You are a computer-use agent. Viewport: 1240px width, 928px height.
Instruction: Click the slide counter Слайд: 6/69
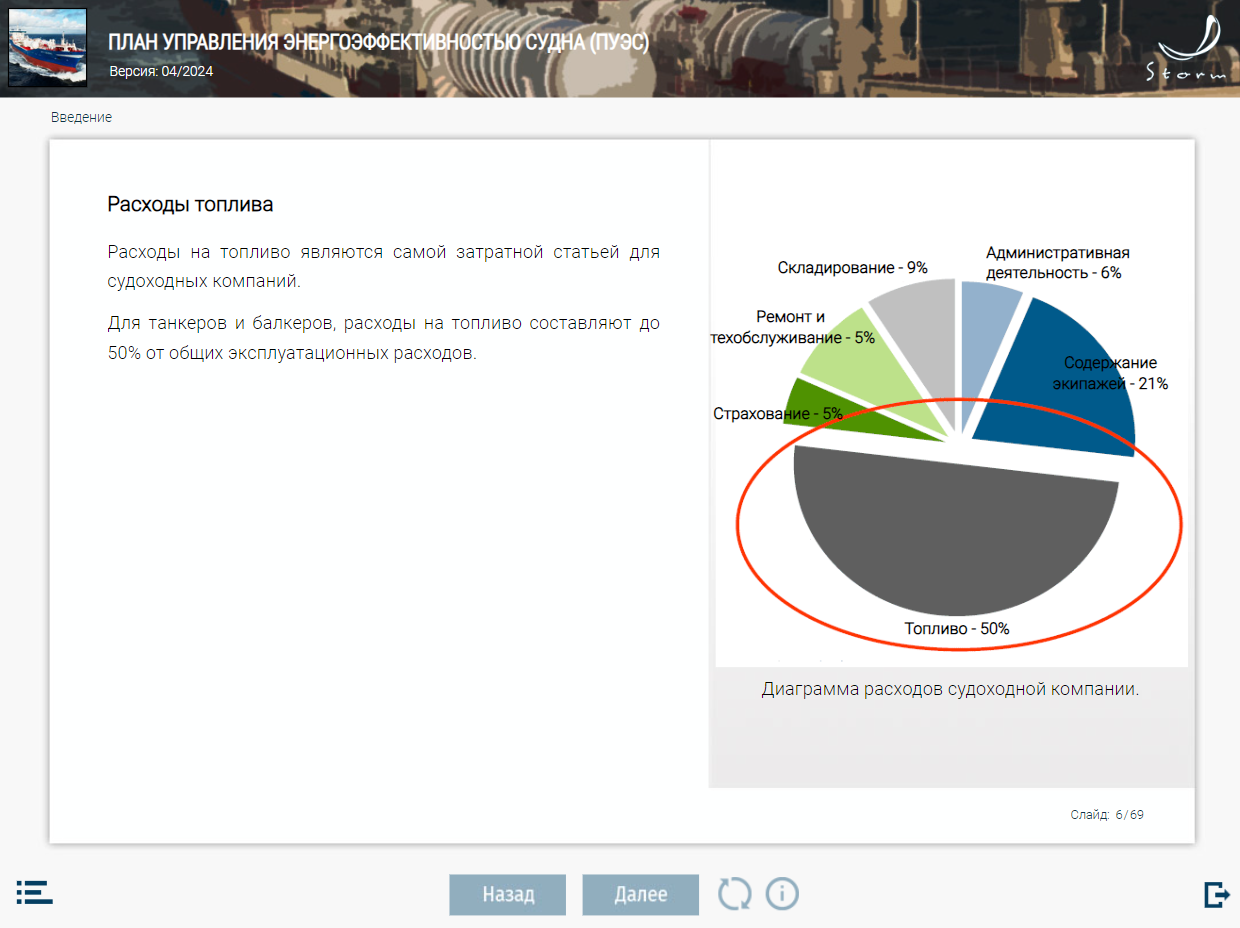1107,815
